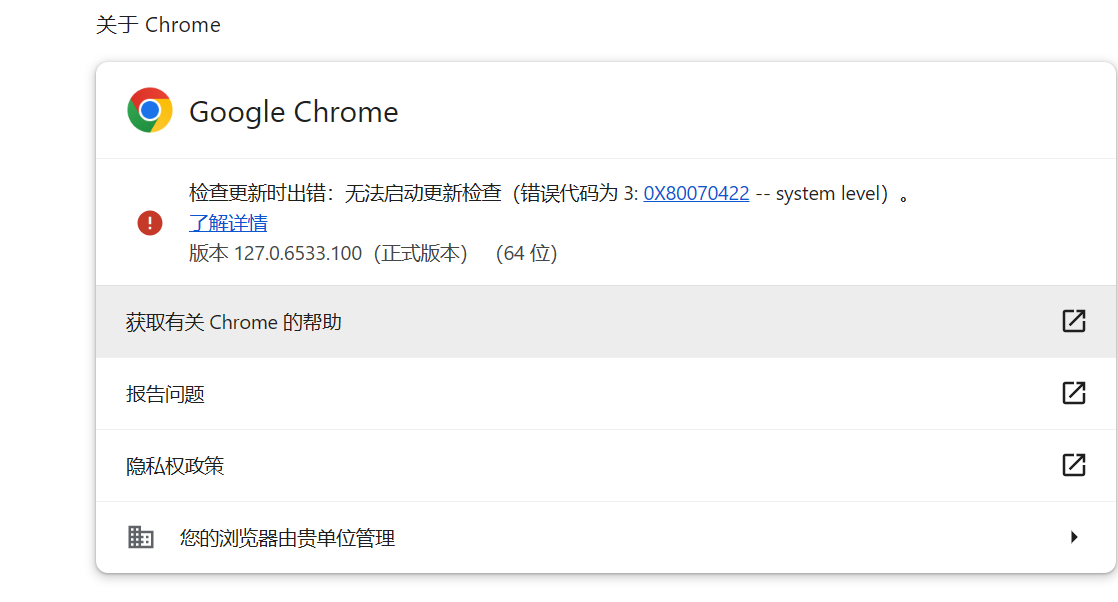Viewport: 1118px width, 602px height.
Task: Click external-link icon beside 报告问题
Action: (x=1073, y=393)
